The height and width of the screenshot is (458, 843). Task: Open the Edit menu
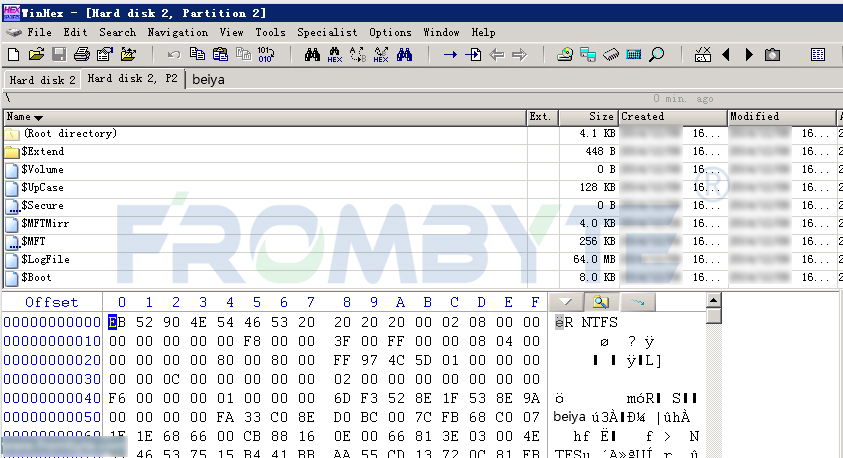[x=75, y=32]
